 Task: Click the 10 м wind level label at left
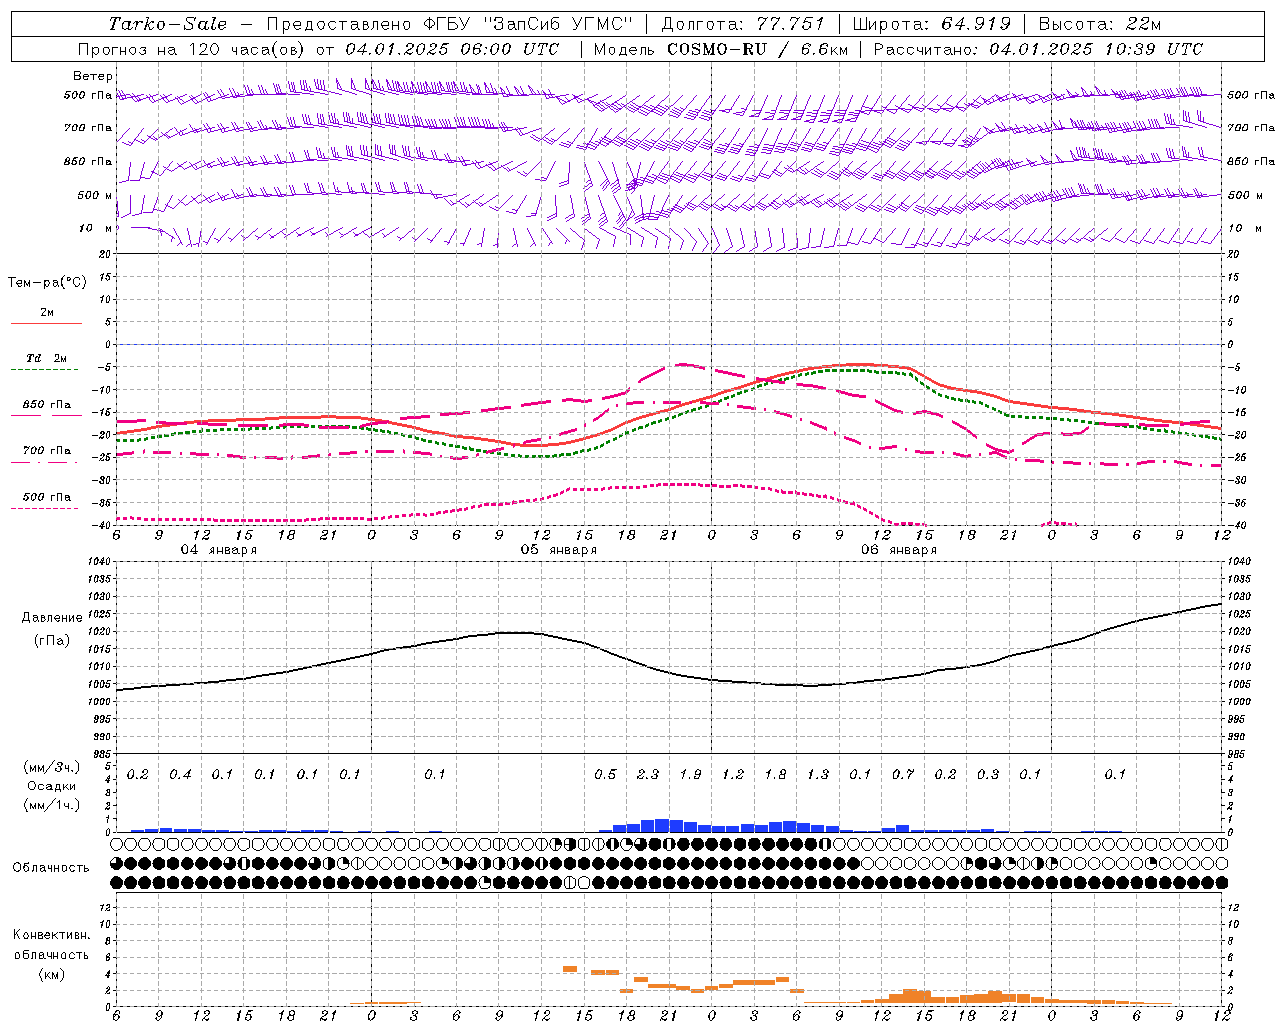(95, 228)
